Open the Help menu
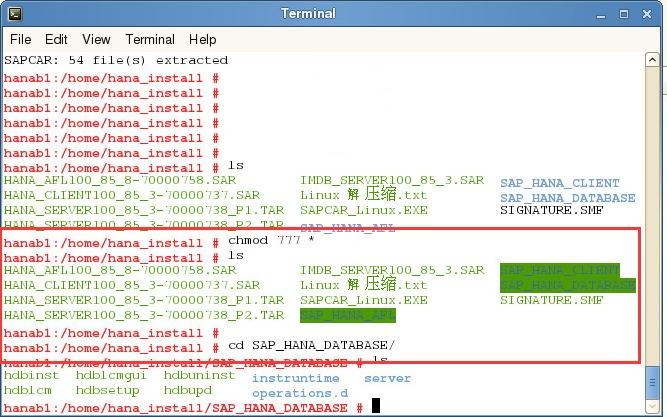This screenshot has height=417, width=667. [x=202, y=40]
